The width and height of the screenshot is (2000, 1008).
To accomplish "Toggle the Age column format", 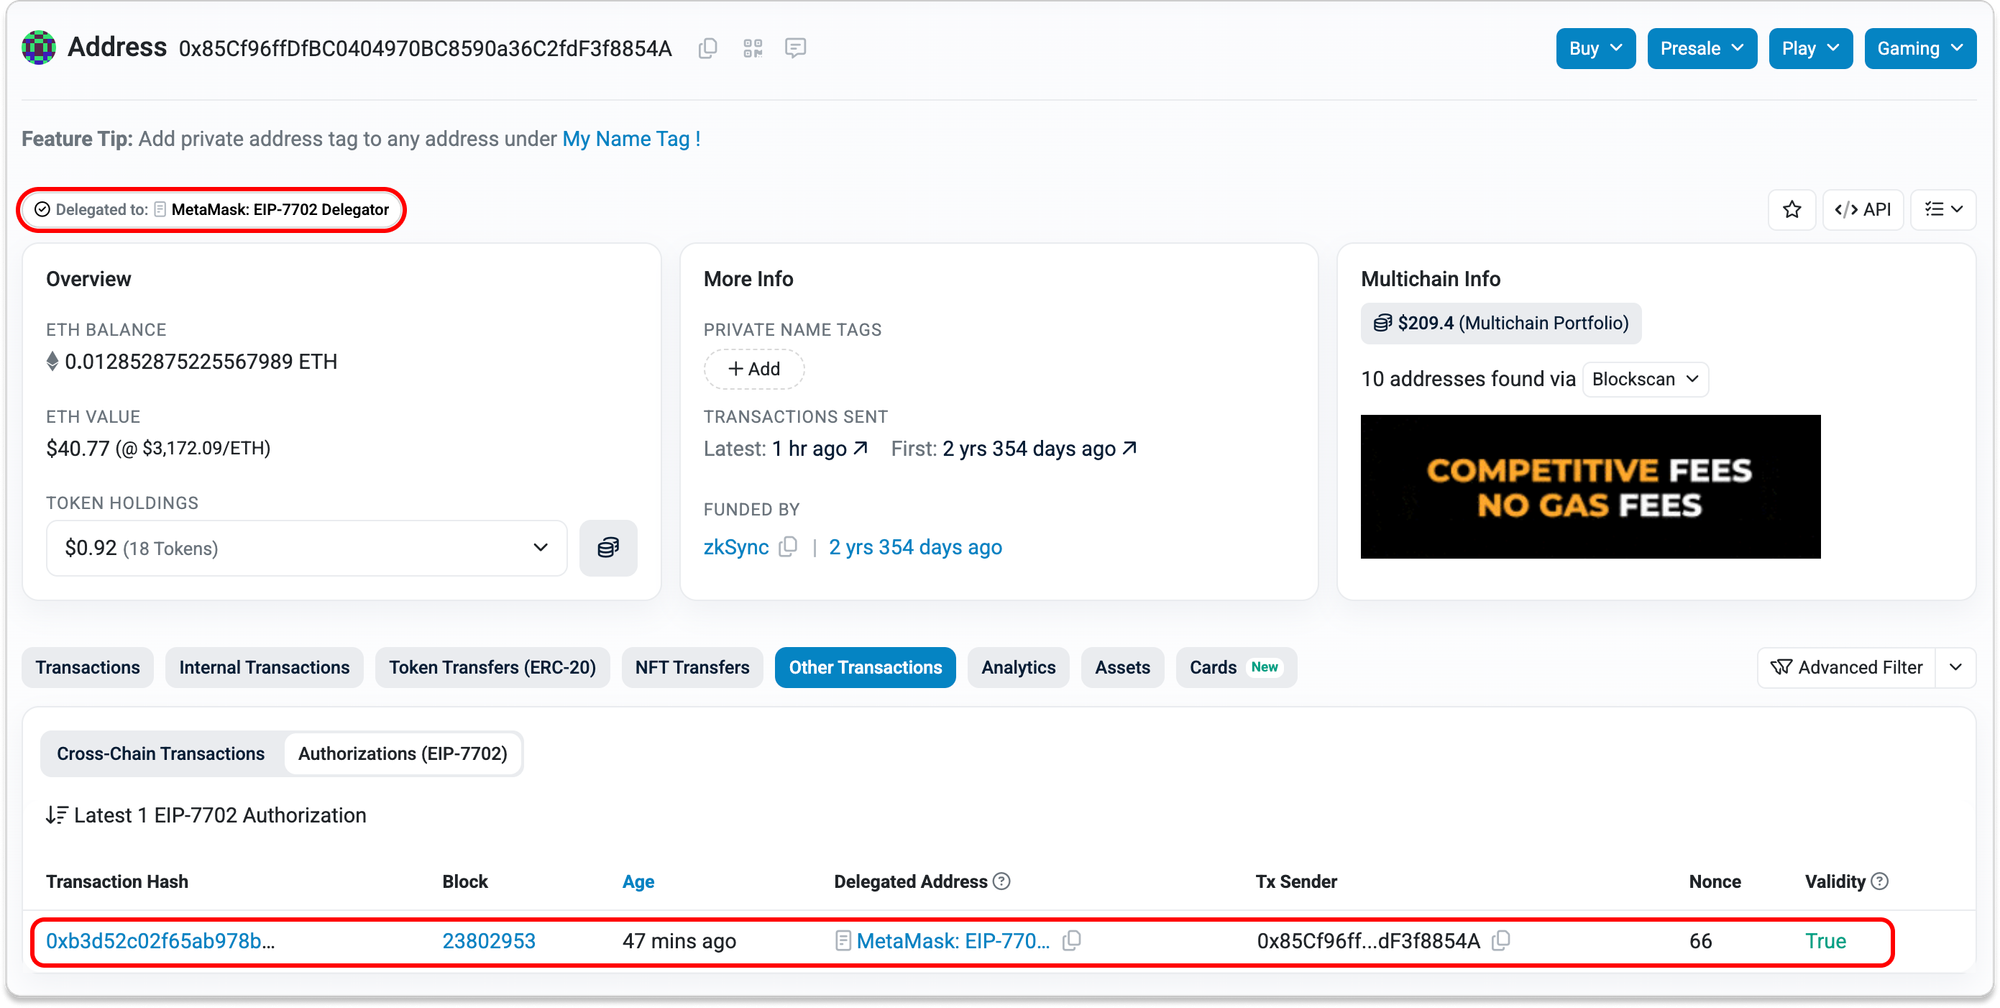I will [638, 882].
